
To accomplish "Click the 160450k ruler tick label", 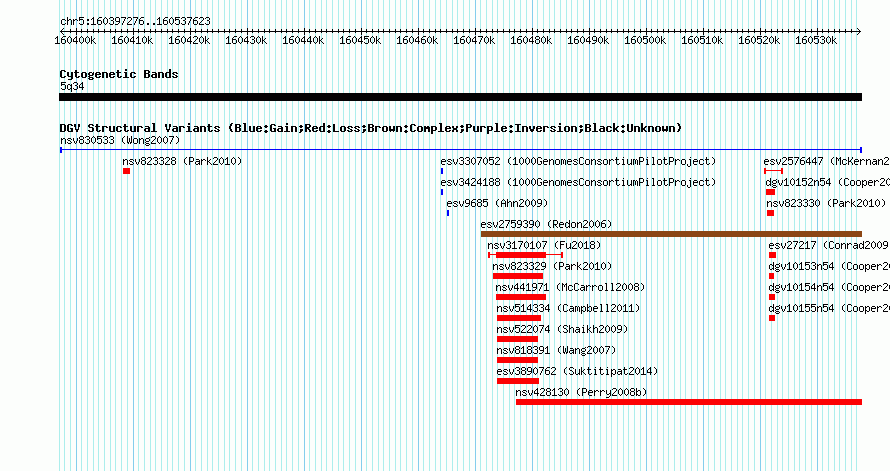I will 360,40.
